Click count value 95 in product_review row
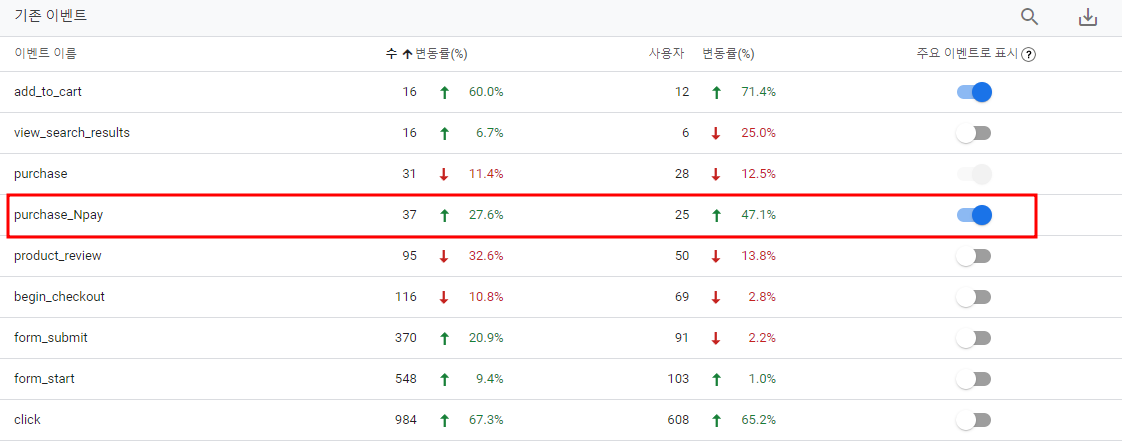Image resolution: width=1122 pixels, height=441 pixels. coord(409,256)
